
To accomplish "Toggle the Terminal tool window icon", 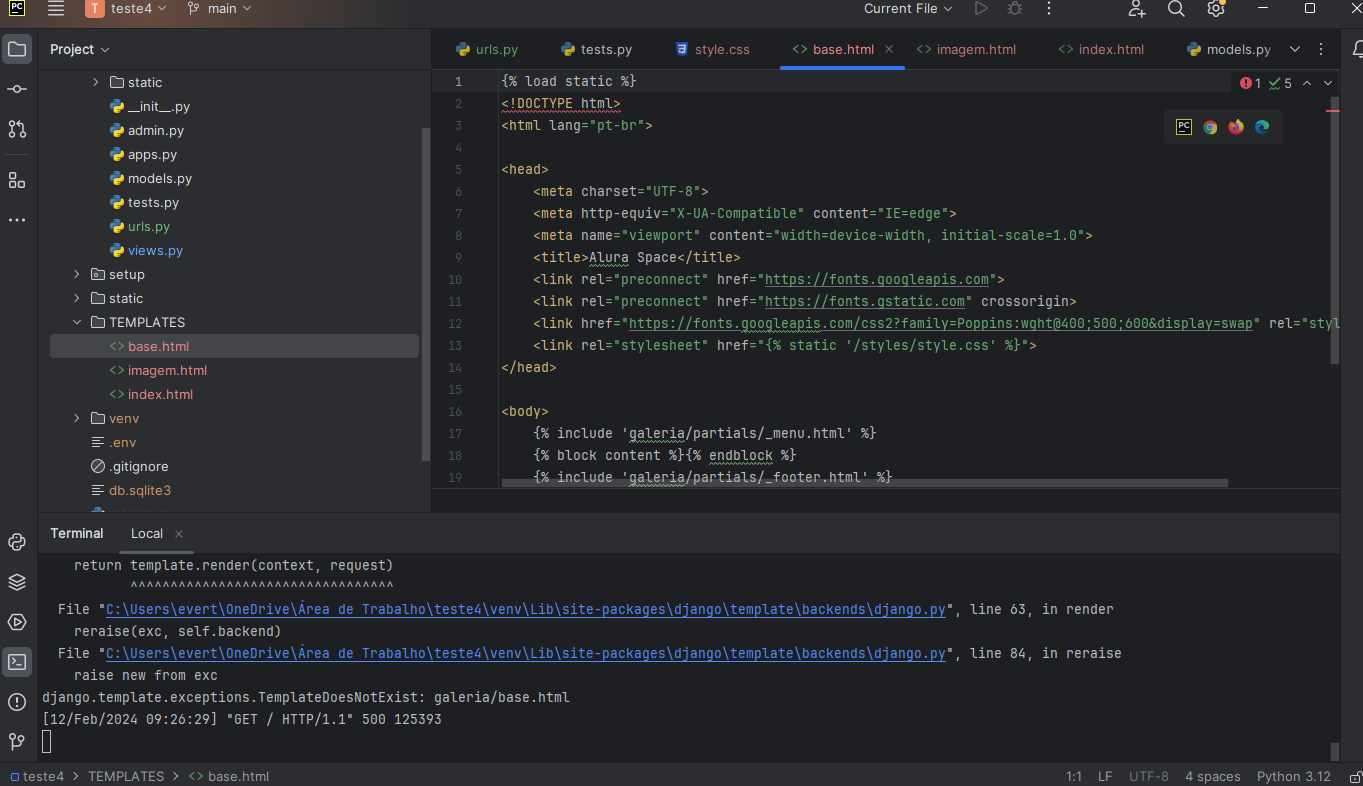I will click(17, 662).
